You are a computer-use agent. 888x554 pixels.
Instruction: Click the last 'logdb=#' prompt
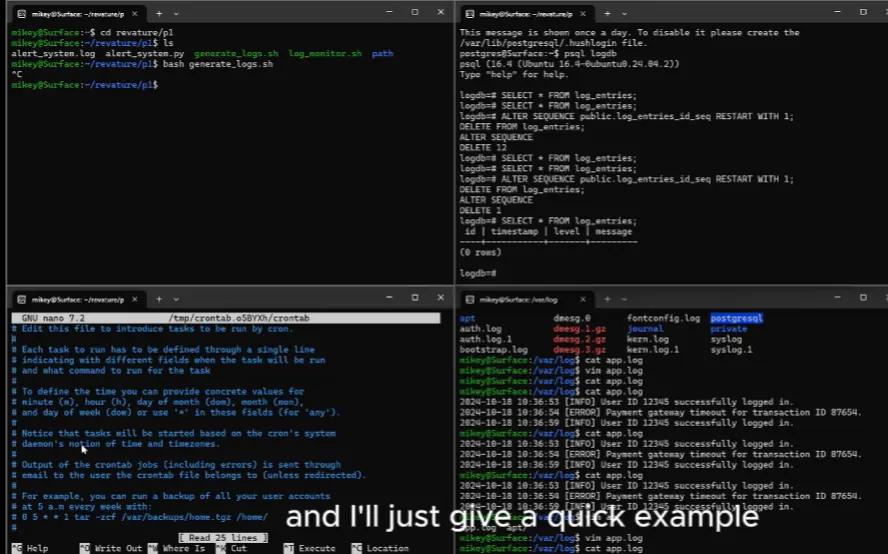[x=478, y=273]
